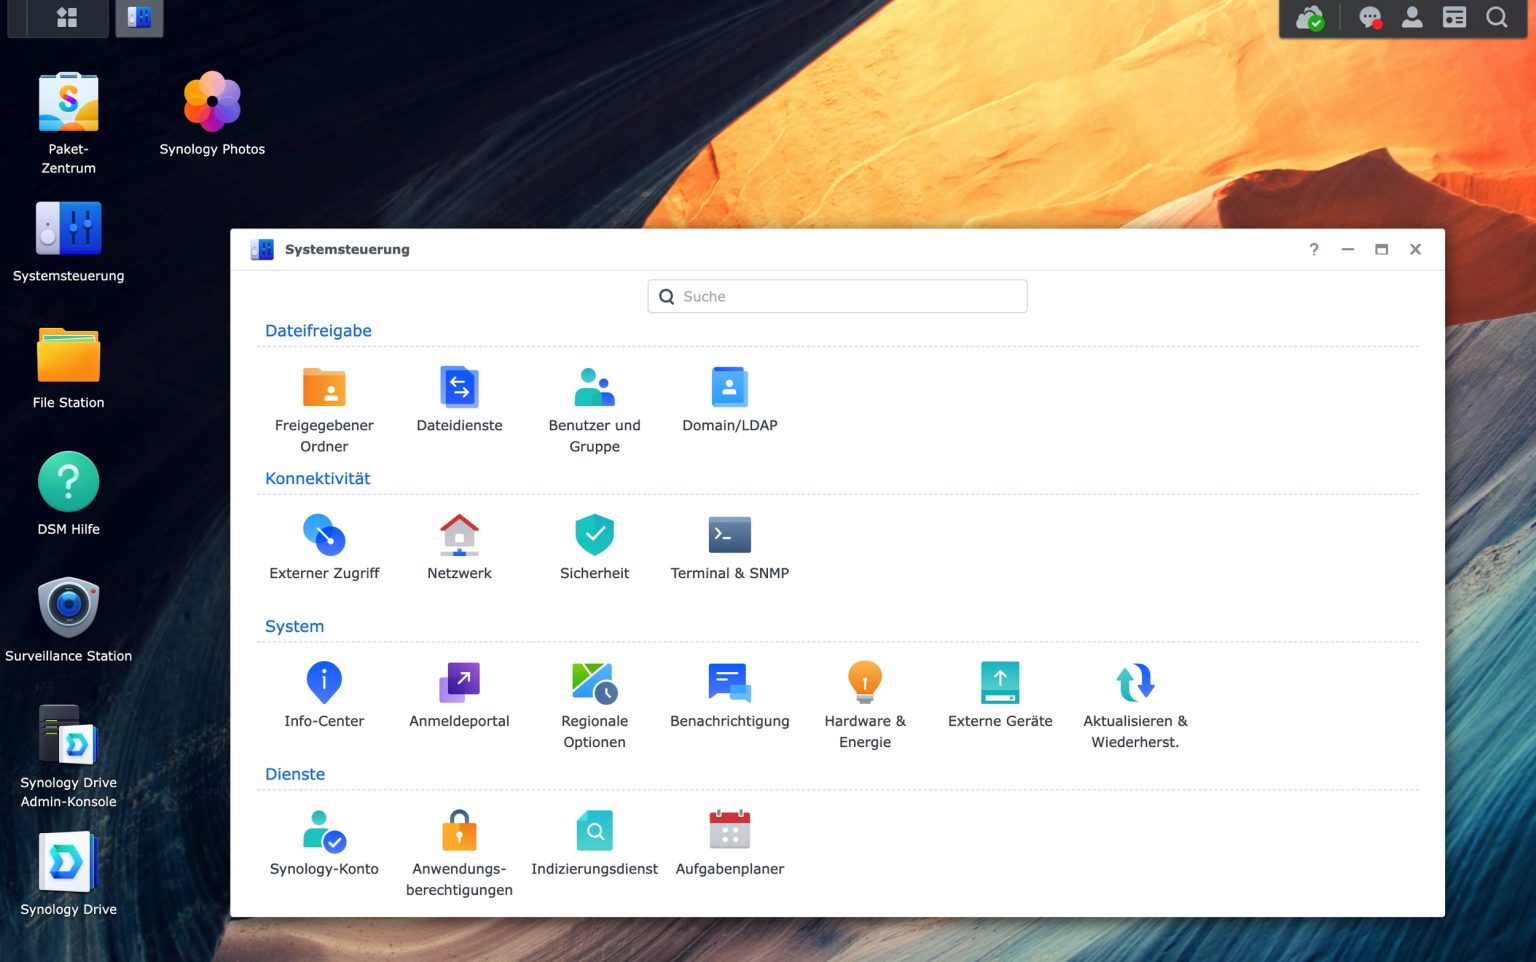
Task: Launch Surveillance Station from desktop
Action: (68, 621)
